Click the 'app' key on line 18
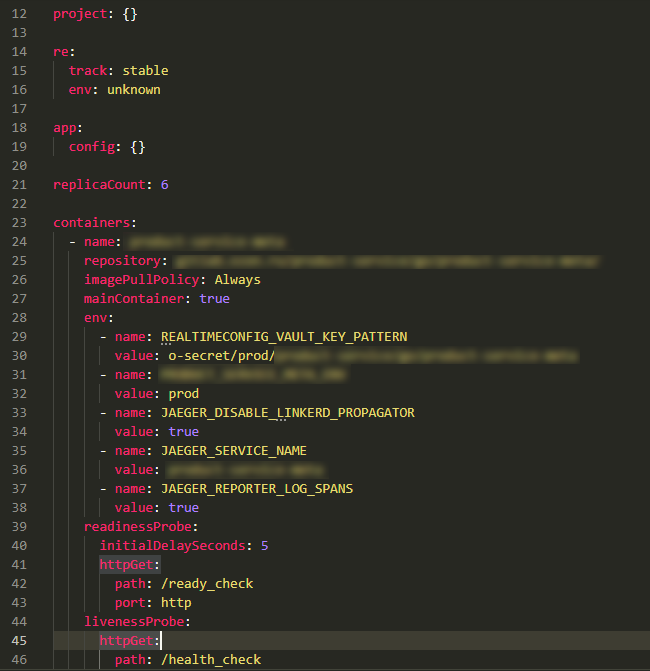The width and height of the screenshot is (650, 671). pos(65,128)
